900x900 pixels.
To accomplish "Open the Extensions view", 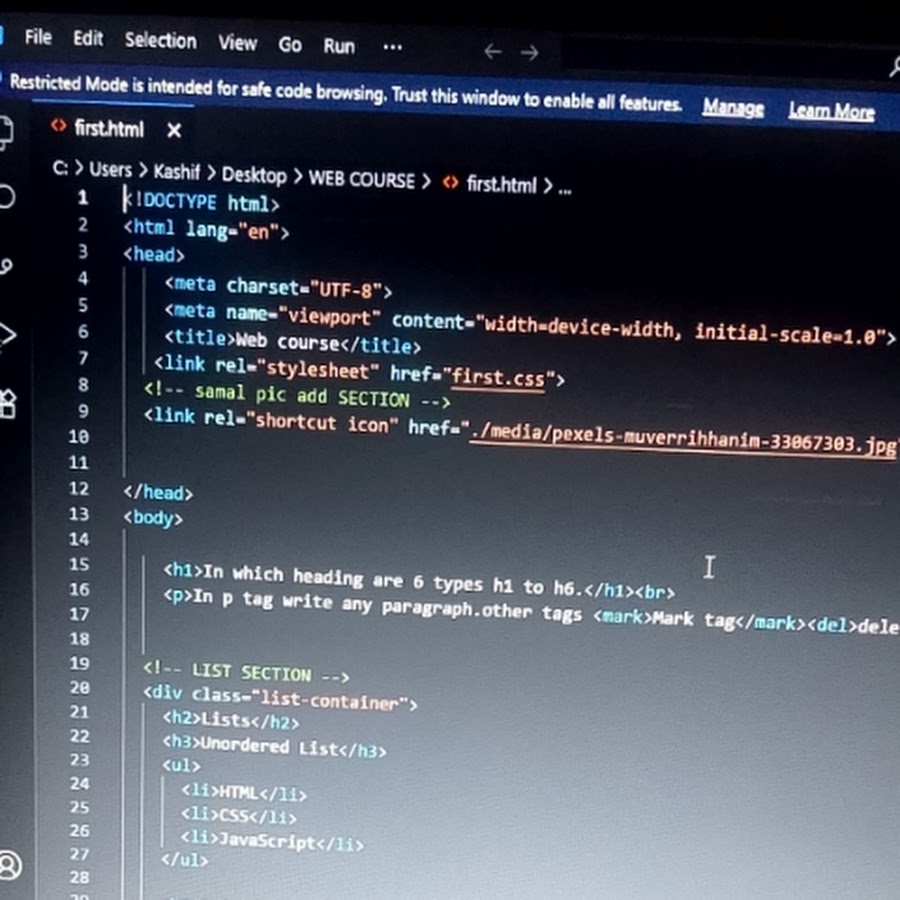I will pos(5,403).
